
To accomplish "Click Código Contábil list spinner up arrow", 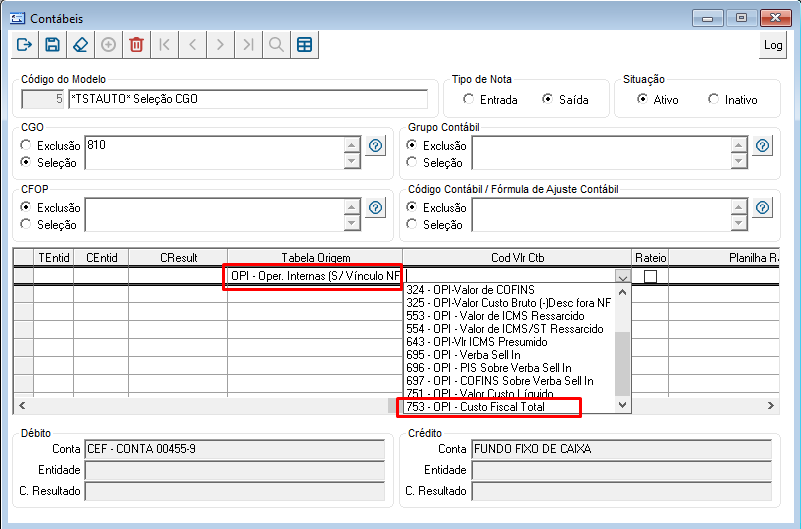I will [x=738, y=207].
